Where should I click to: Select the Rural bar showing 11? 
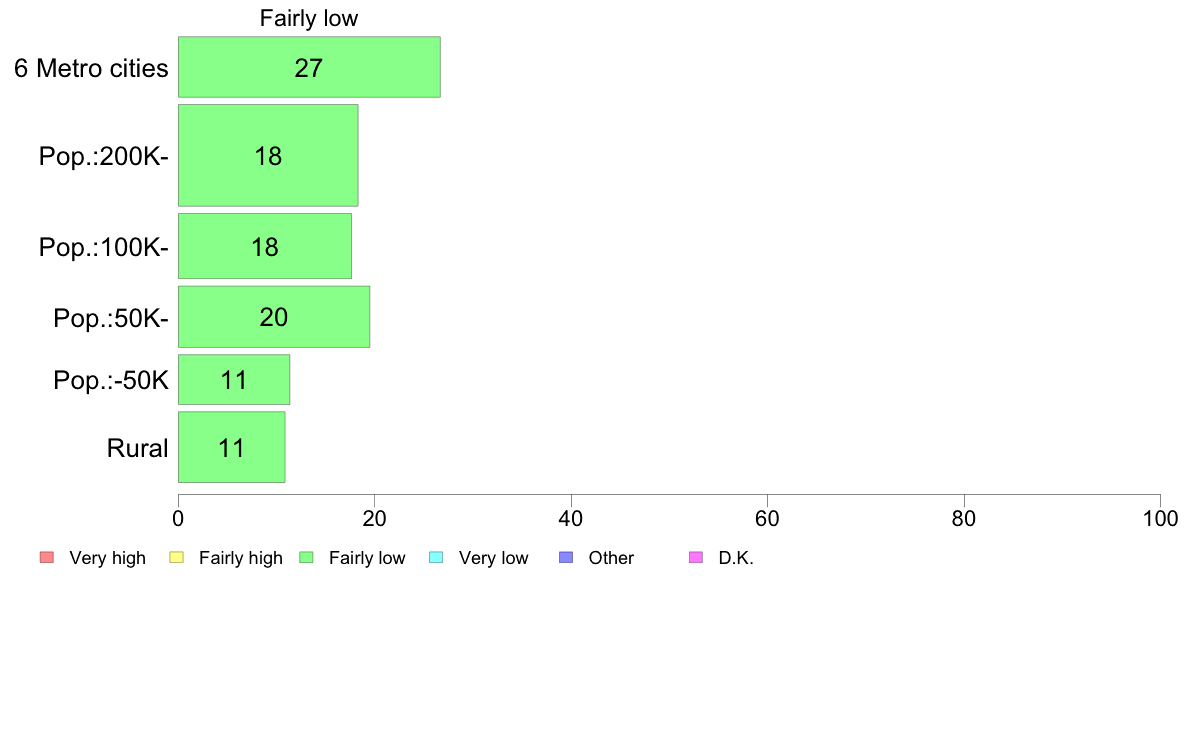(x=232, y=447)
